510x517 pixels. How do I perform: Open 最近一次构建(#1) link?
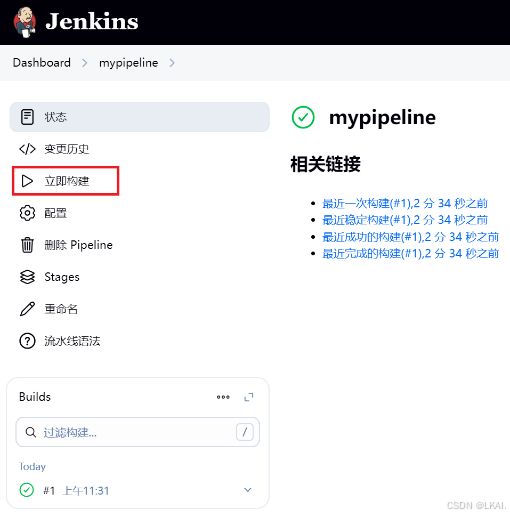coord(405,203)
